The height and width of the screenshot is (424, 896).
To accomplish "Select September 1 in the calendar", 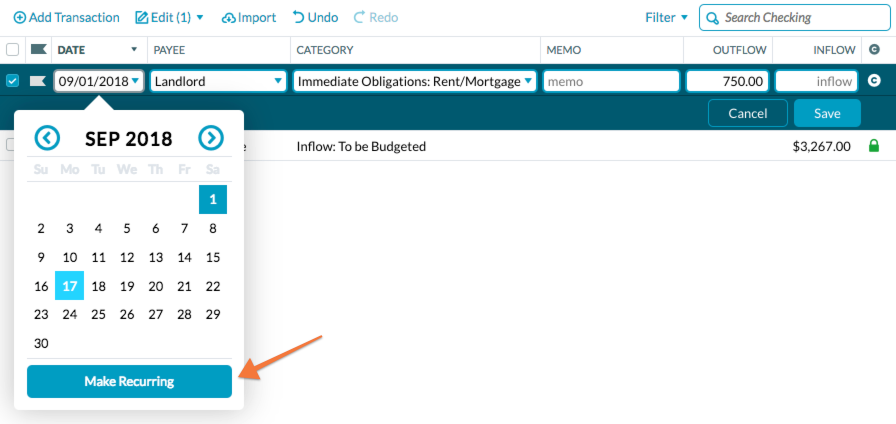I will 213,199.
